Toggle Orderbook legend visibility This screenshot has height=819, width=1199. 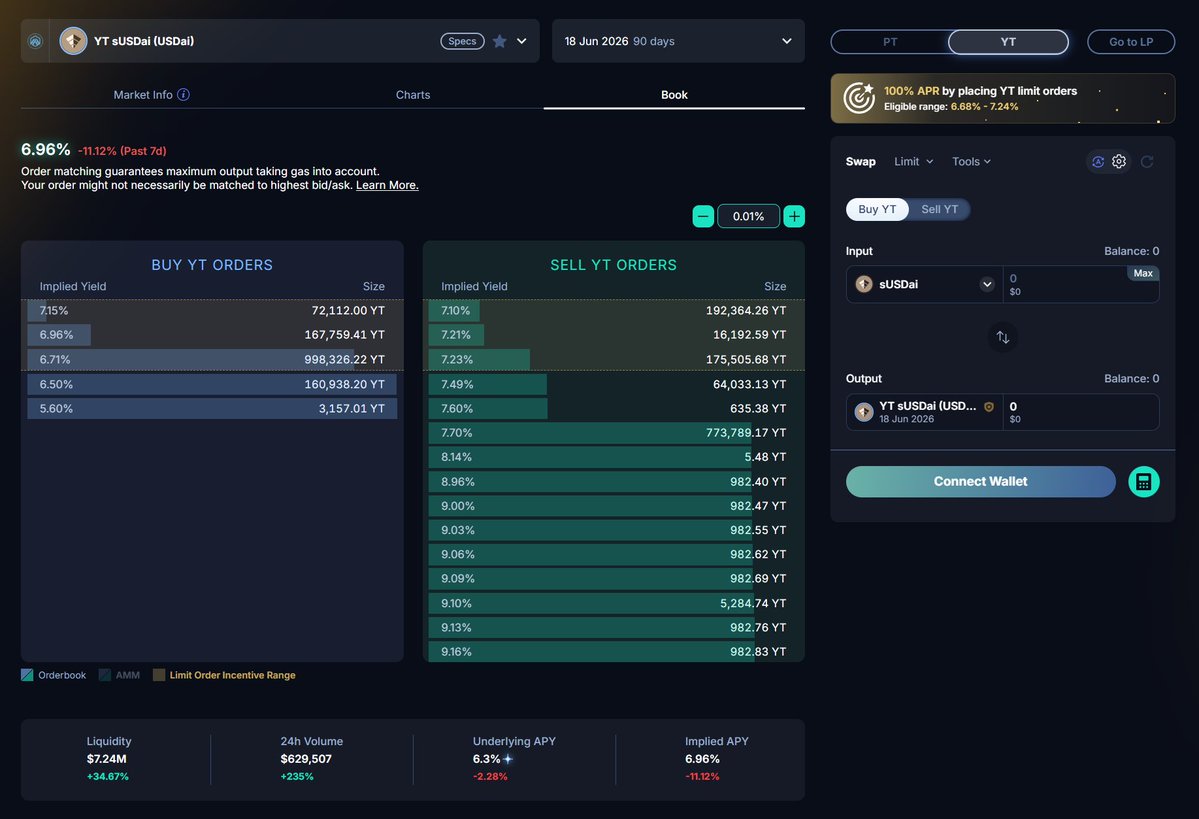[x=54, y=675]
